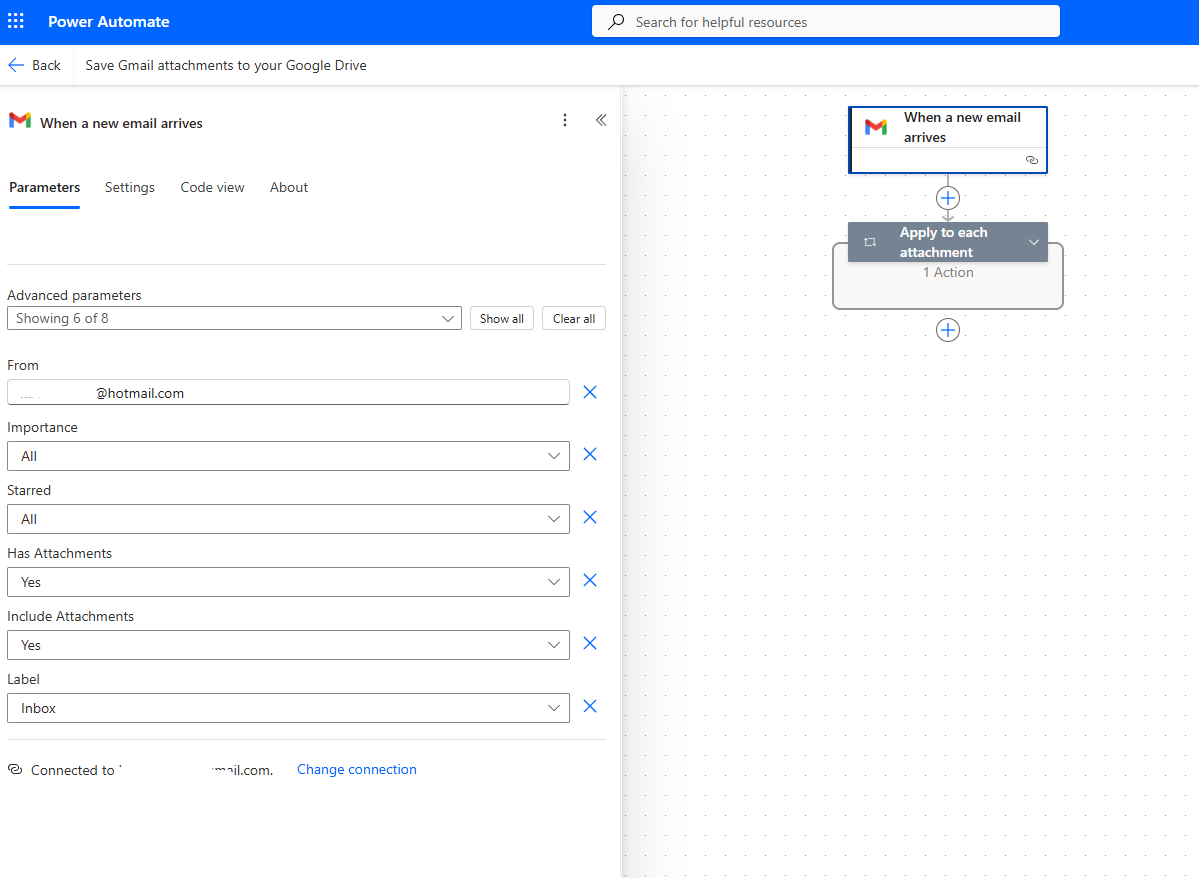Remove the From parameter with X icon
Viewport: 1199px width, 878px height.
click(x=590, y=392)
